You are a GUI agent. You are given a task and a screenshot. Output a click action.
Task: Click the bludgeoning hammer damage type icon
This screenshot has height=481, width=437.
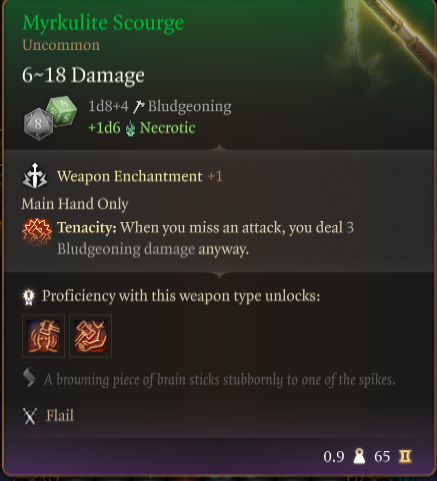click(138, 107)
